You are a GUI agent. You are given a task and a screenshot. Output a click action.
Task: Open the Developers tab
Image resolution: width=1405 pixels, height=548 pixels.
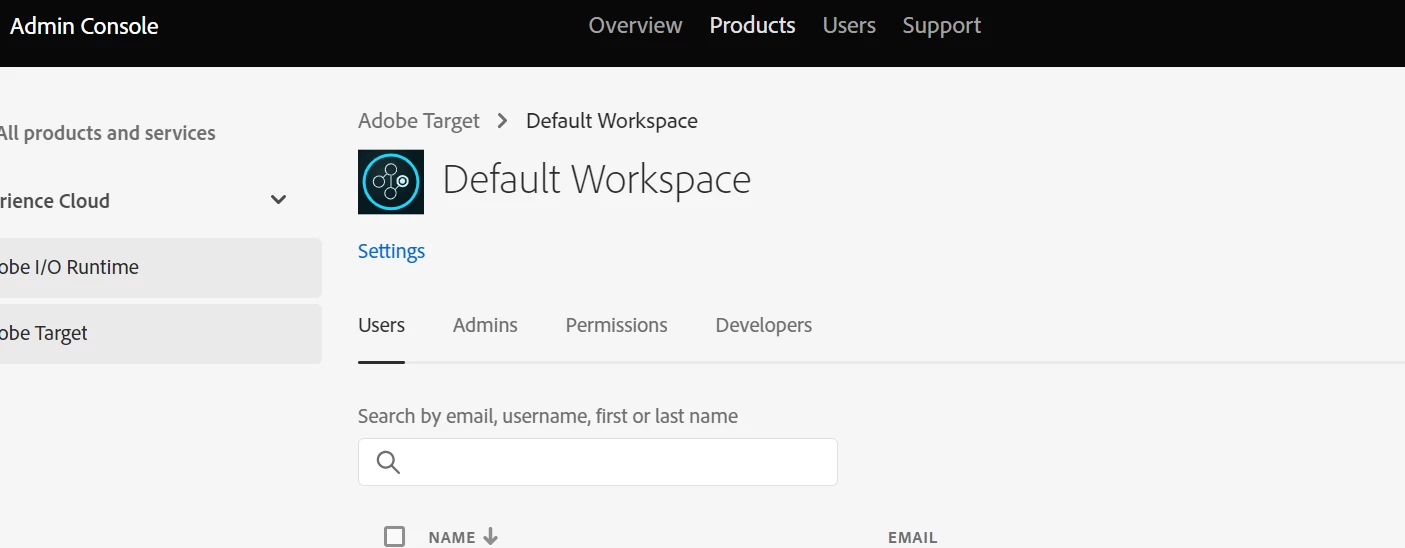point(763,325)
